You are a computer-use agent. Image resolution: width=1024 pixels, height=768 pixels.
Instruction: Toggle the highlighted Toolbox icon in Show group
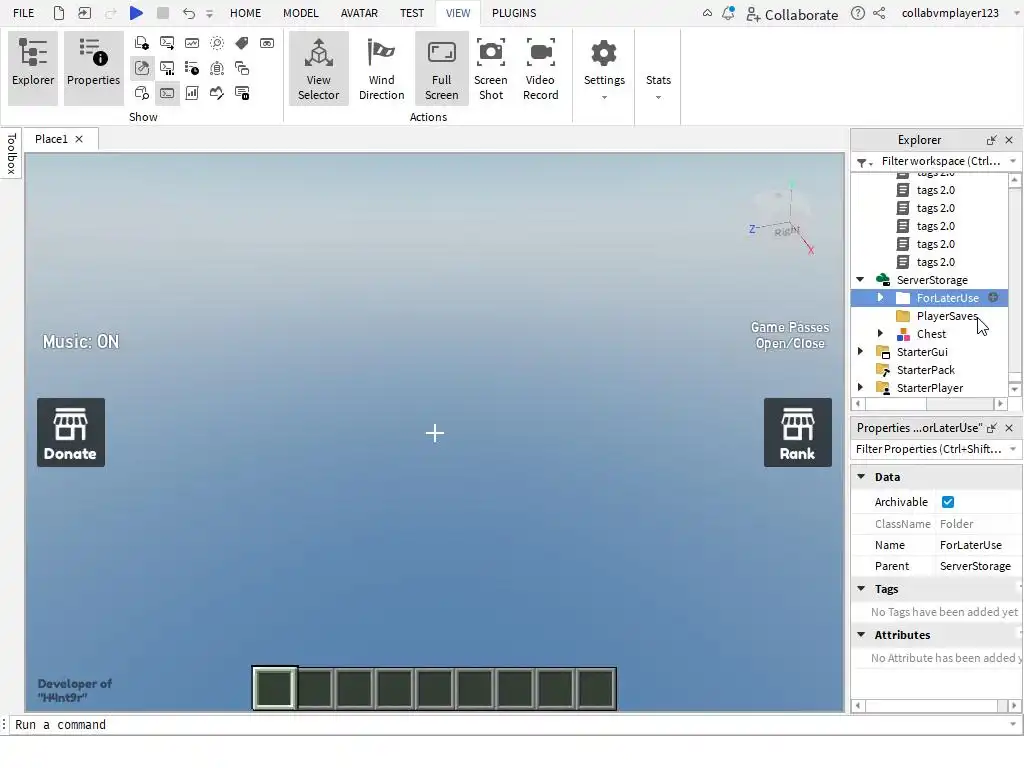click(x=142, y=68)
